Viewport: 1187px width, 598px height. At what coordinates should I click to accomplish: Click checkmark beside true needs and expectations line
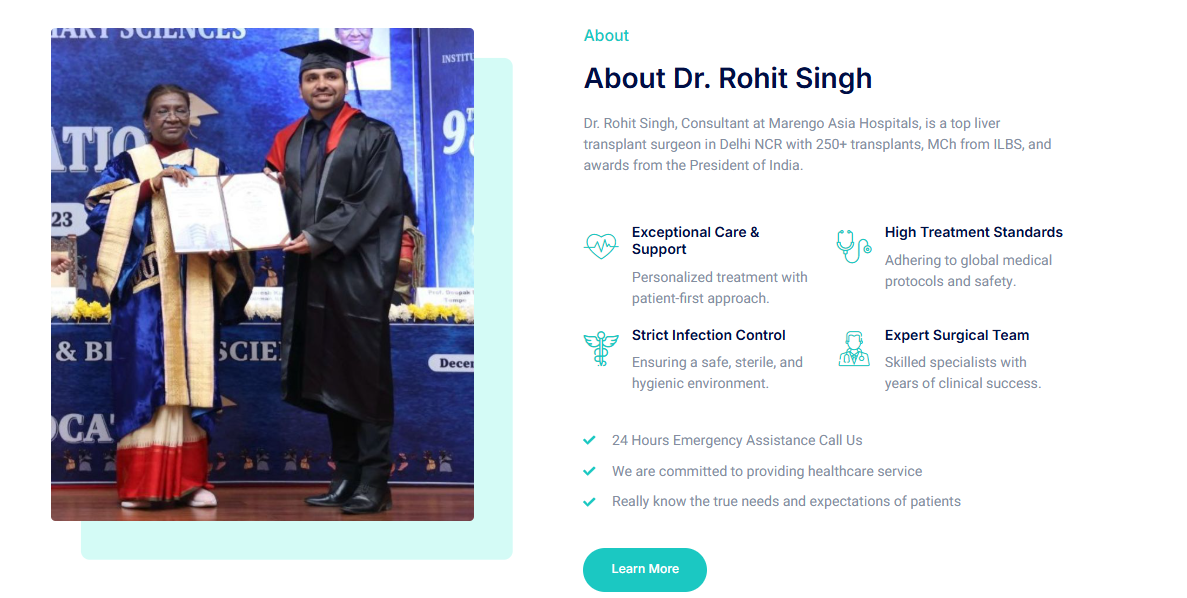pos(590,502)
